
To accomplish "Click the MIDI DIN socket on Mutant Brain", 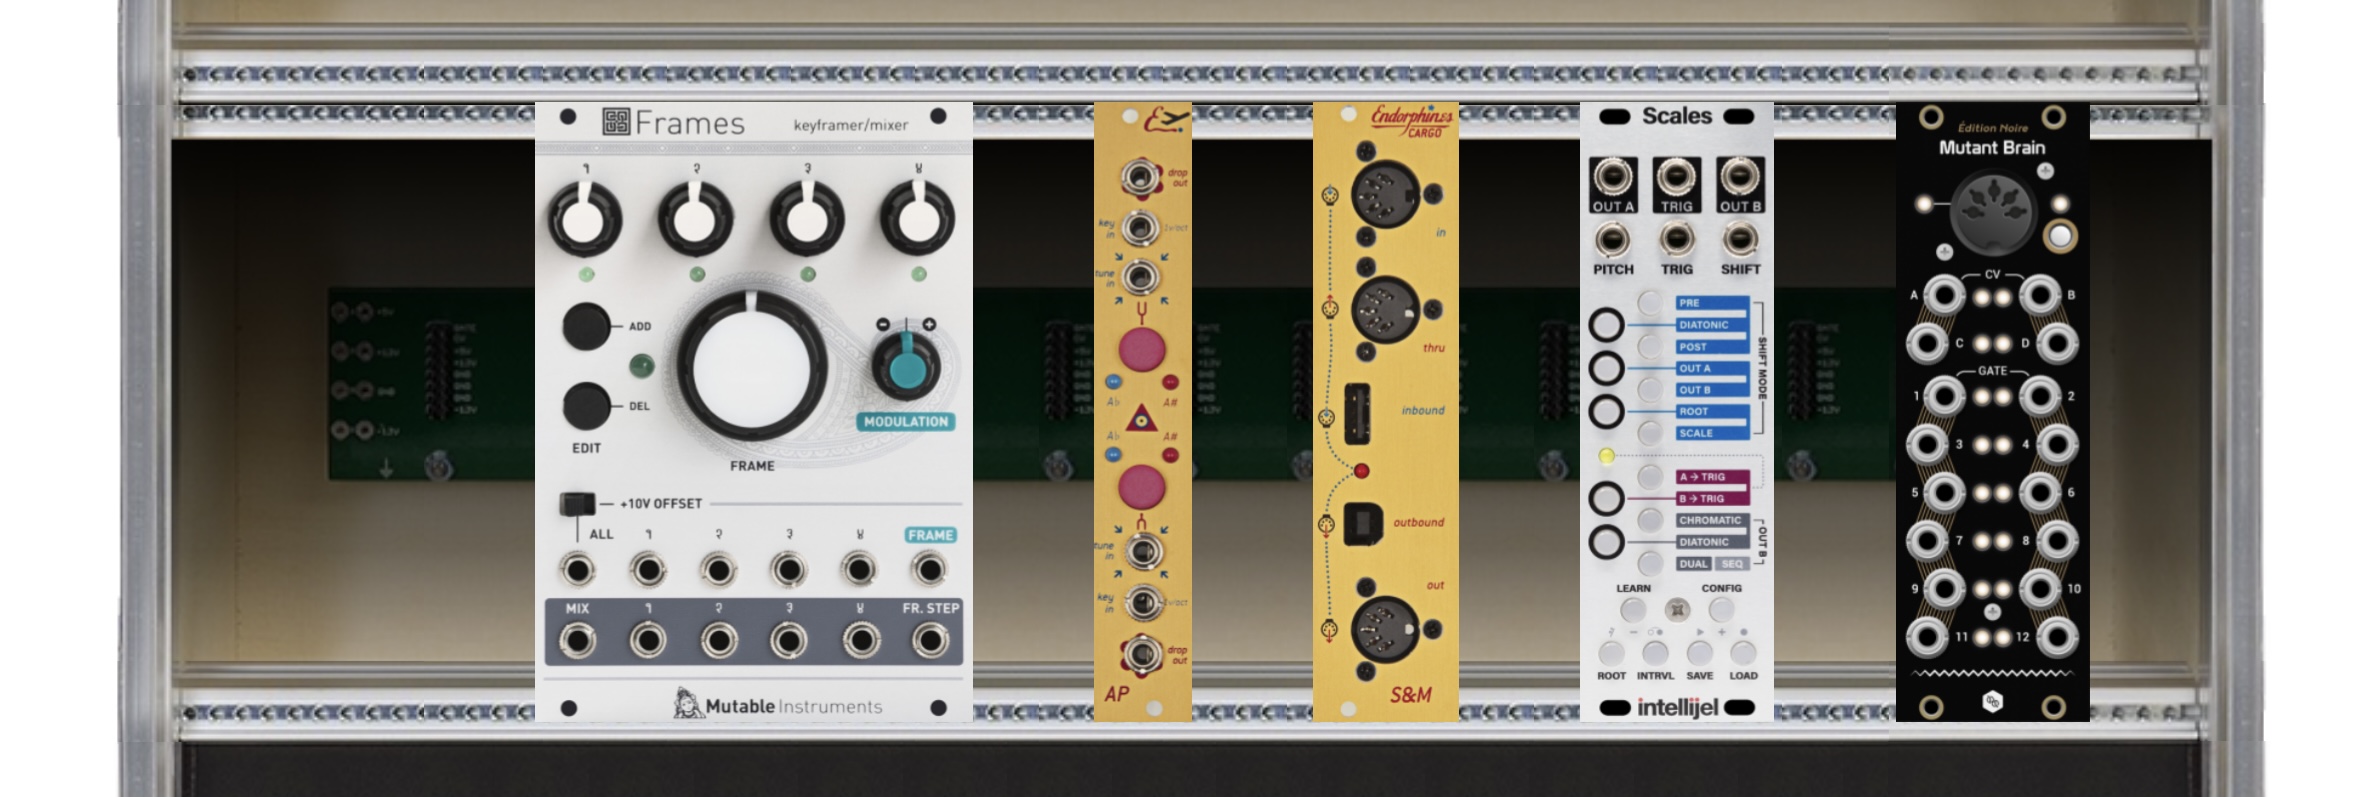I will (x=1992, y=212).
